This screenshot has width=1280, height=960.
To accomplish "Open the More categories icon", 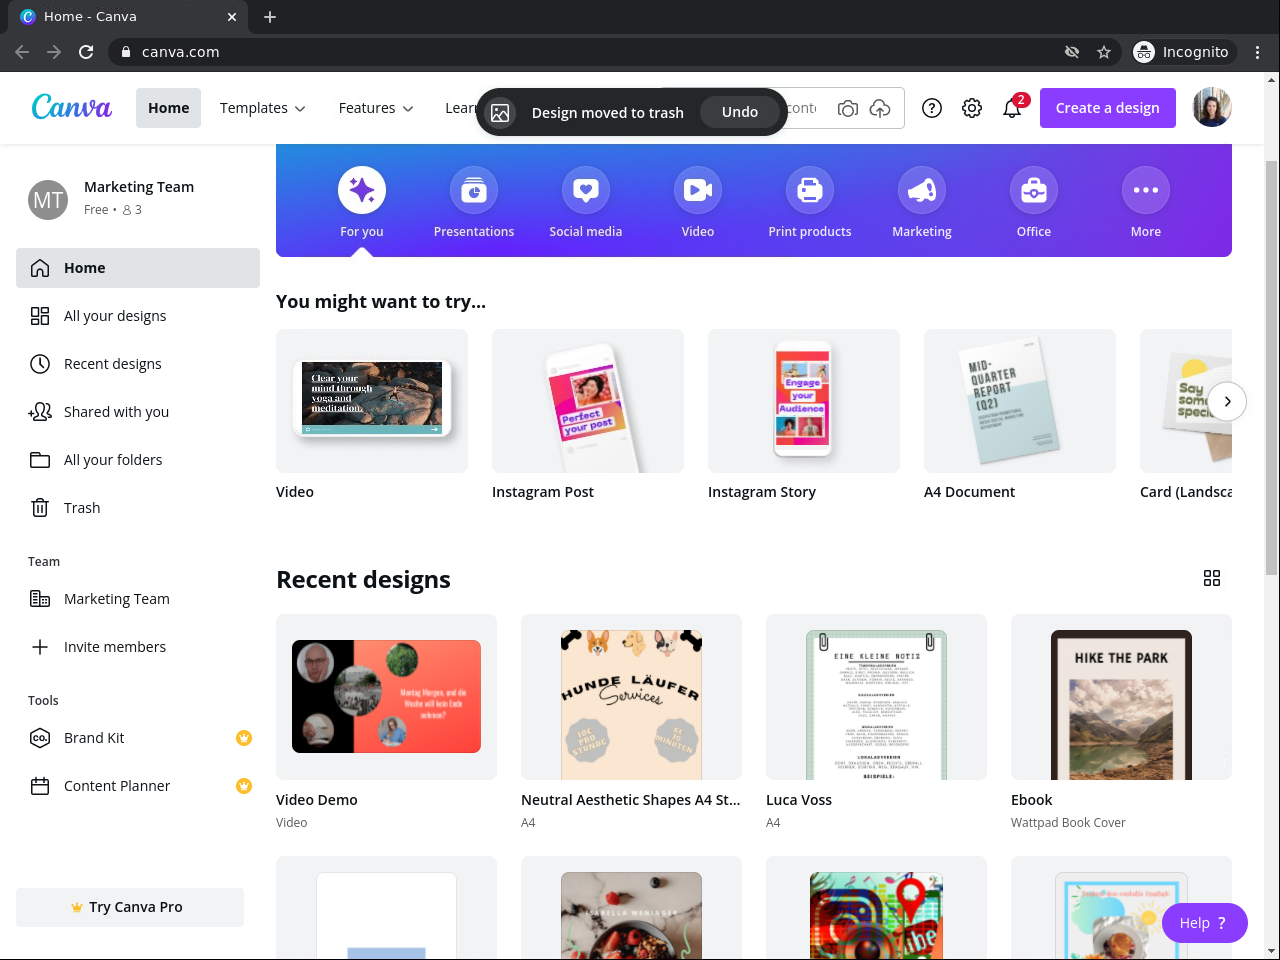I will point(1146,190).
